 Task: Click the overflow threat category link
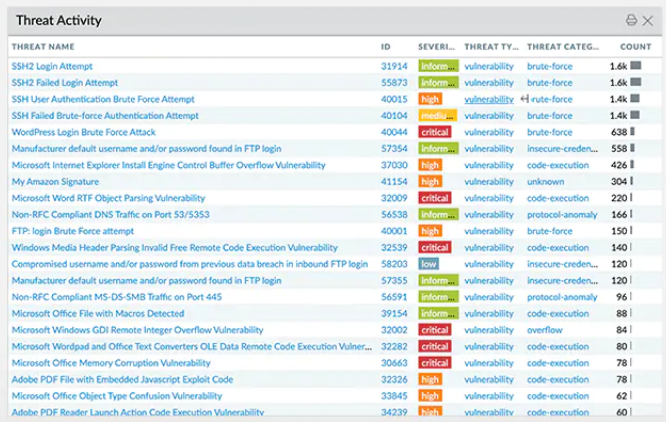pyautogui.click(x=545, y=330)
